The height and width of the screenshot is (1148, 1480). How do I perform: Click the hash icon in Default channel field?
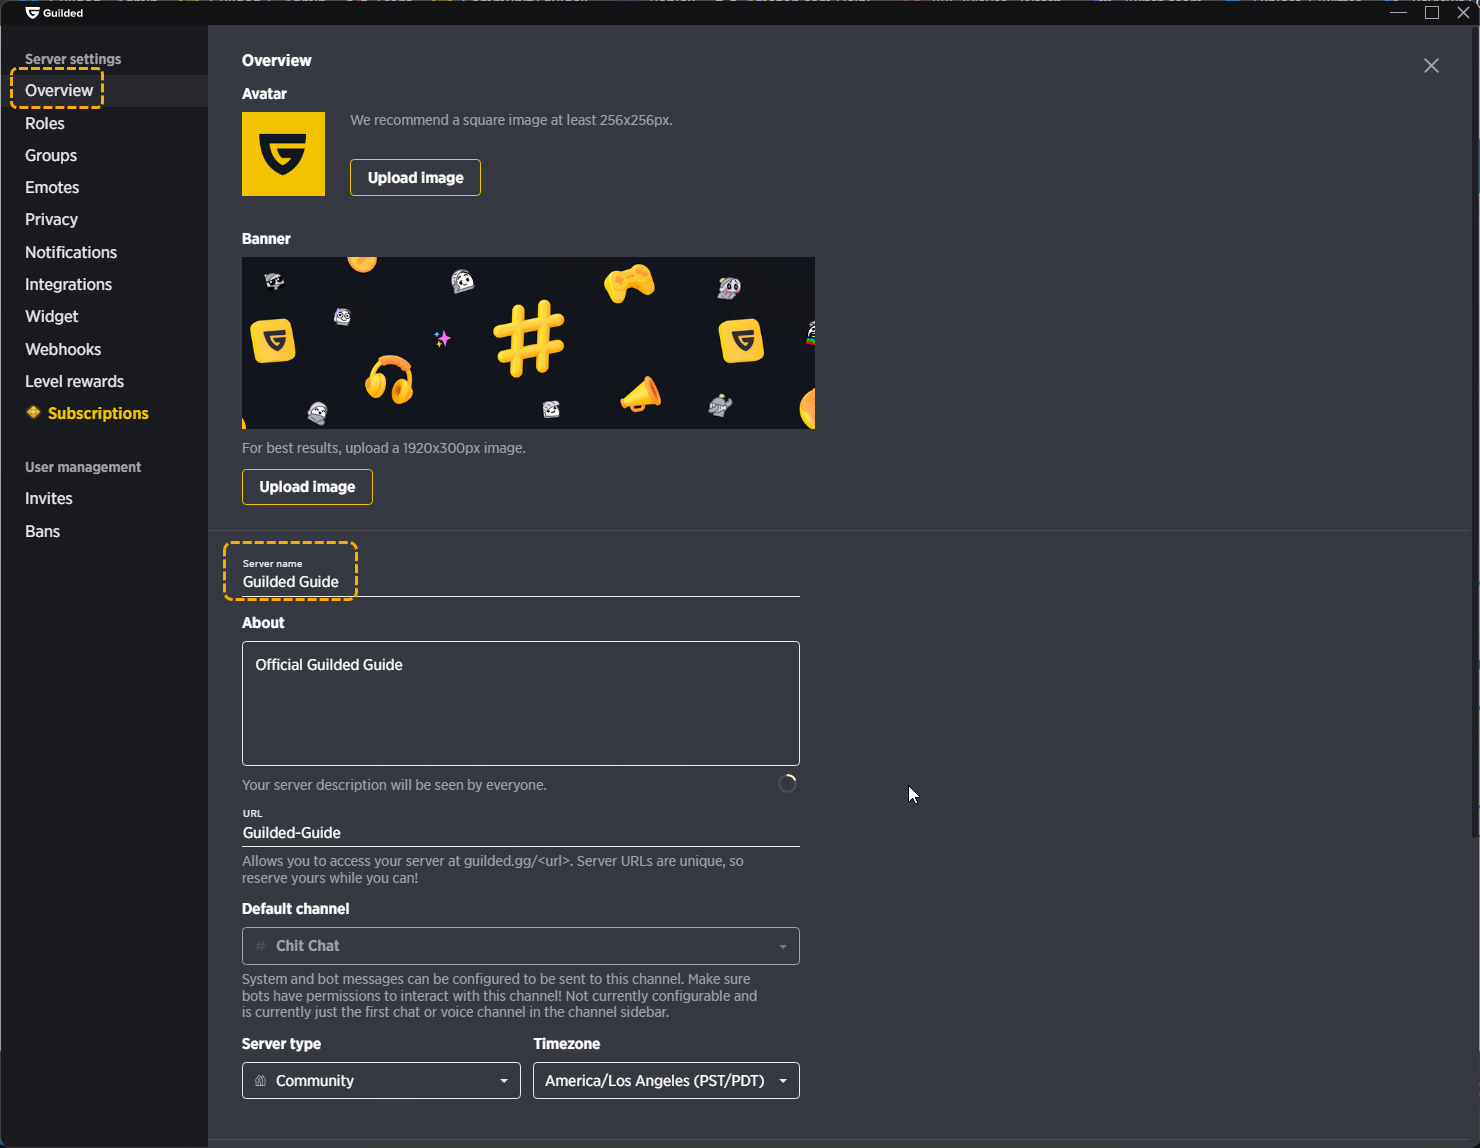click(x=260, y=946)
